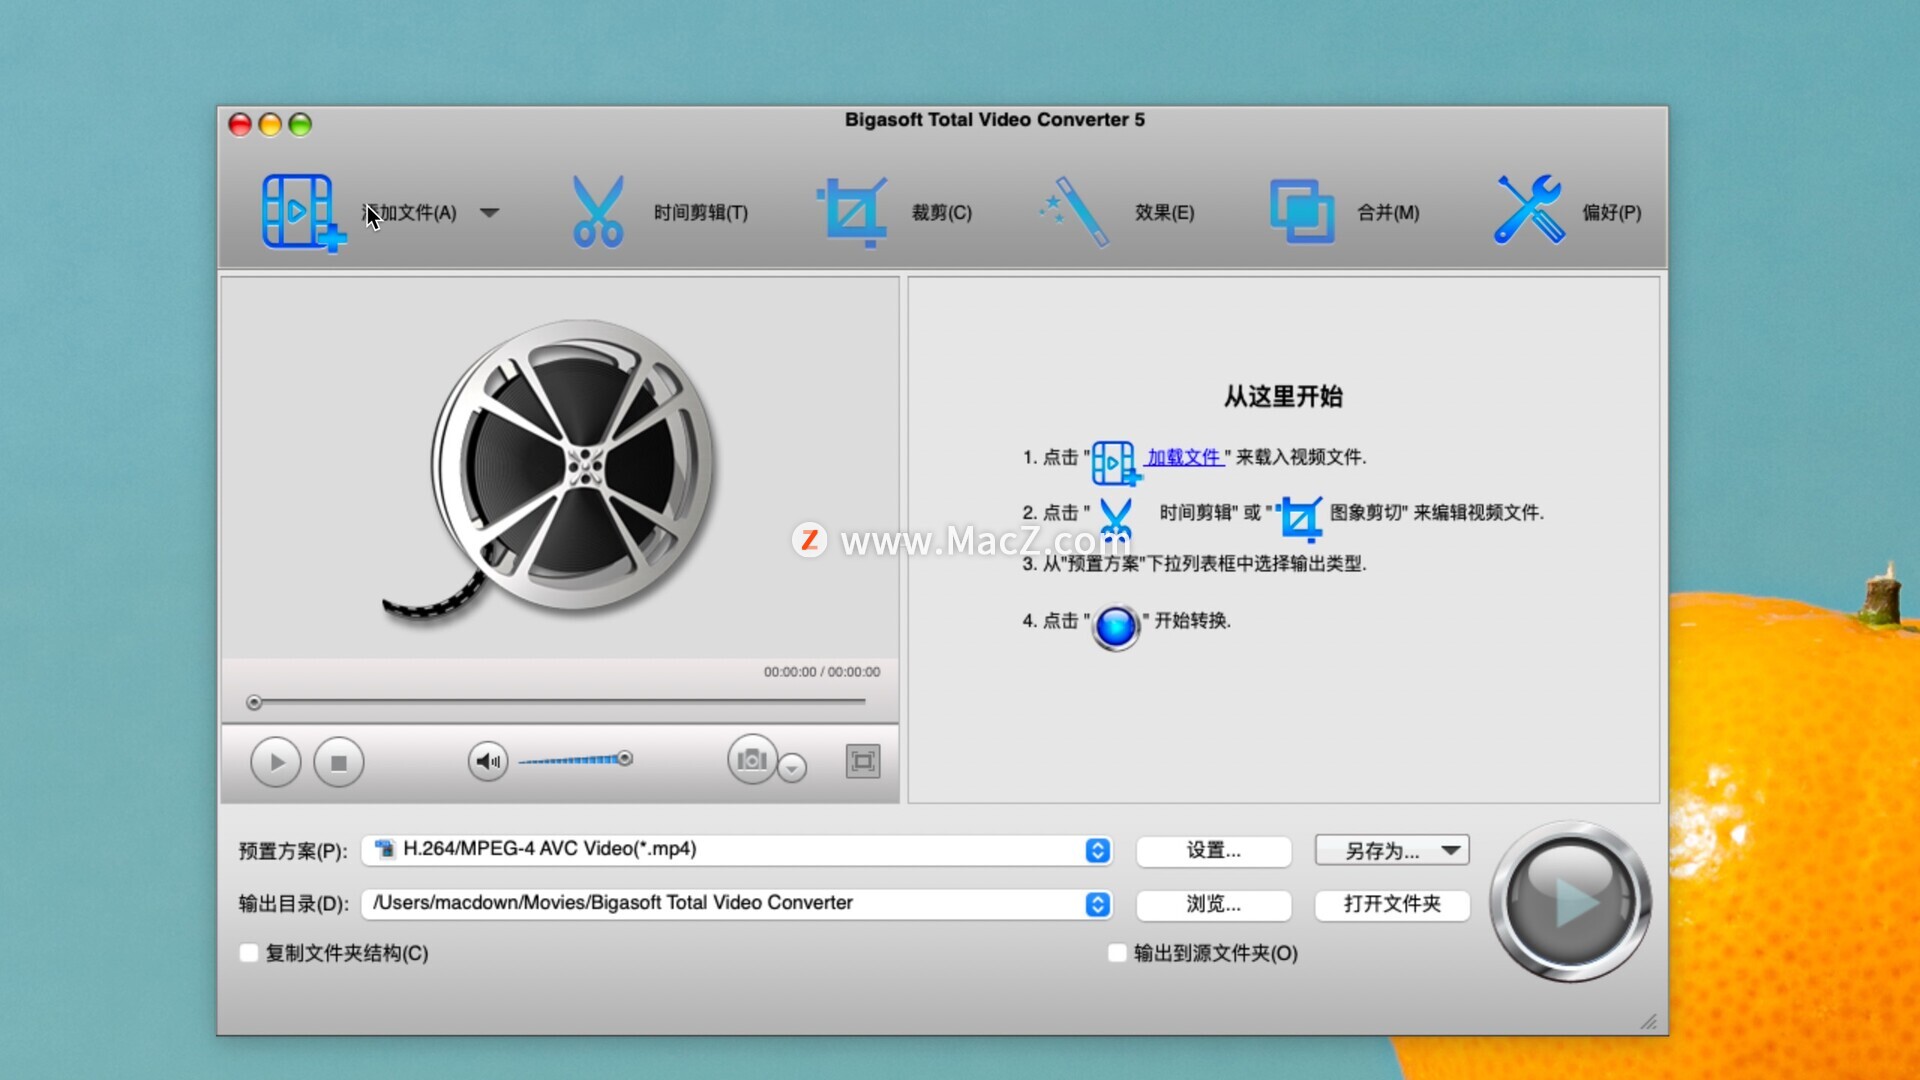Viewport: 1920px width, 1080px height.
Task: Click the Crop tool icon
Action: [852, 211]
